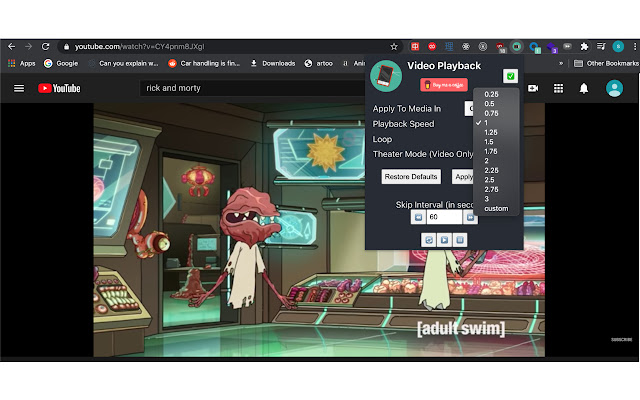Open the Apps bookmark
This screenshot has height=400, width=640.
pyautogui.click(x=22, y=63)
